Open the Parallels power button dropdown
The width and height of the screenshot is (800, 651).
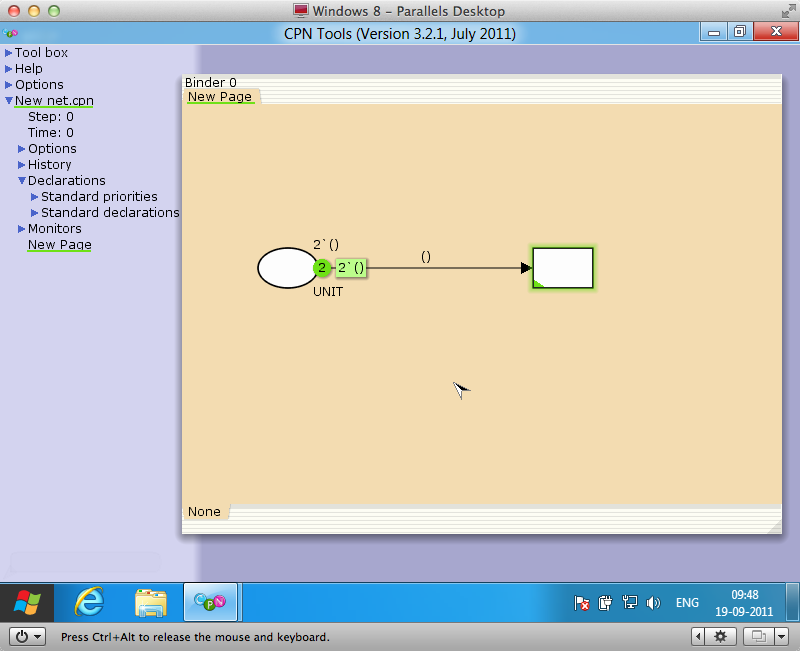point(28,636)
